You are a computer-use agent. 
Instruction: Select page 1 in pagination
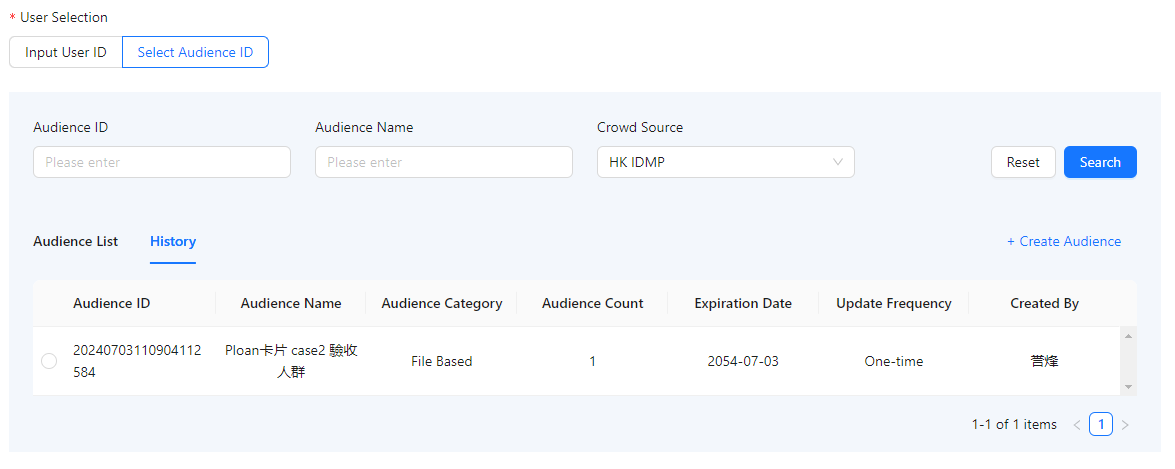tap(1101, 425)
